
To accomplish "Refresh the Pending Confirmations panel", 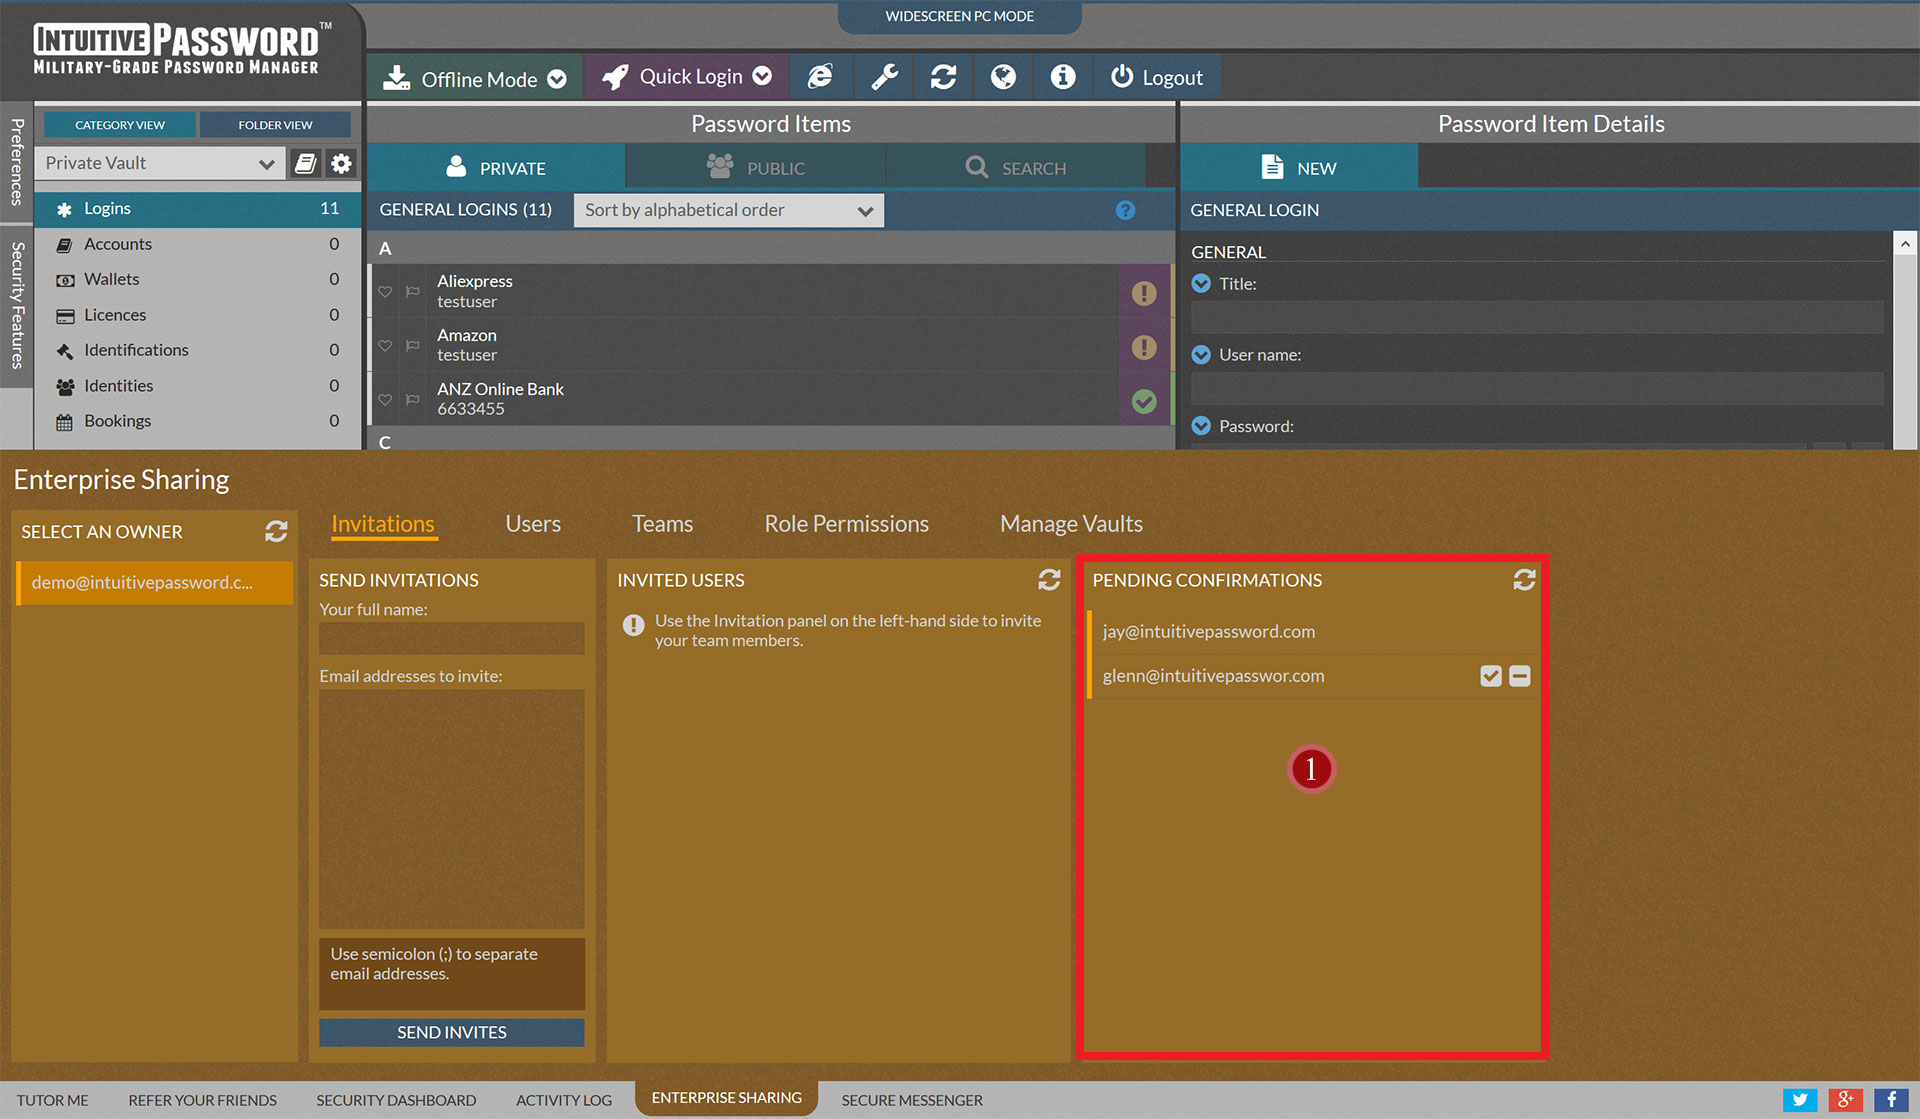I will 1524,580.
